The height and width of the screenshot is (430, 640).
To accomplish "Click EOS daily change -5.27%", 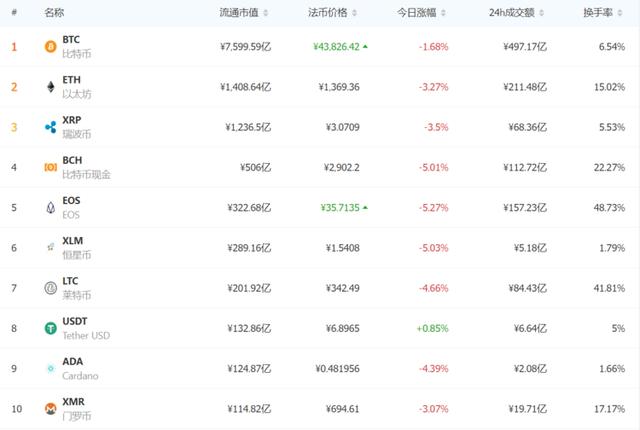I will pos(433,208).
